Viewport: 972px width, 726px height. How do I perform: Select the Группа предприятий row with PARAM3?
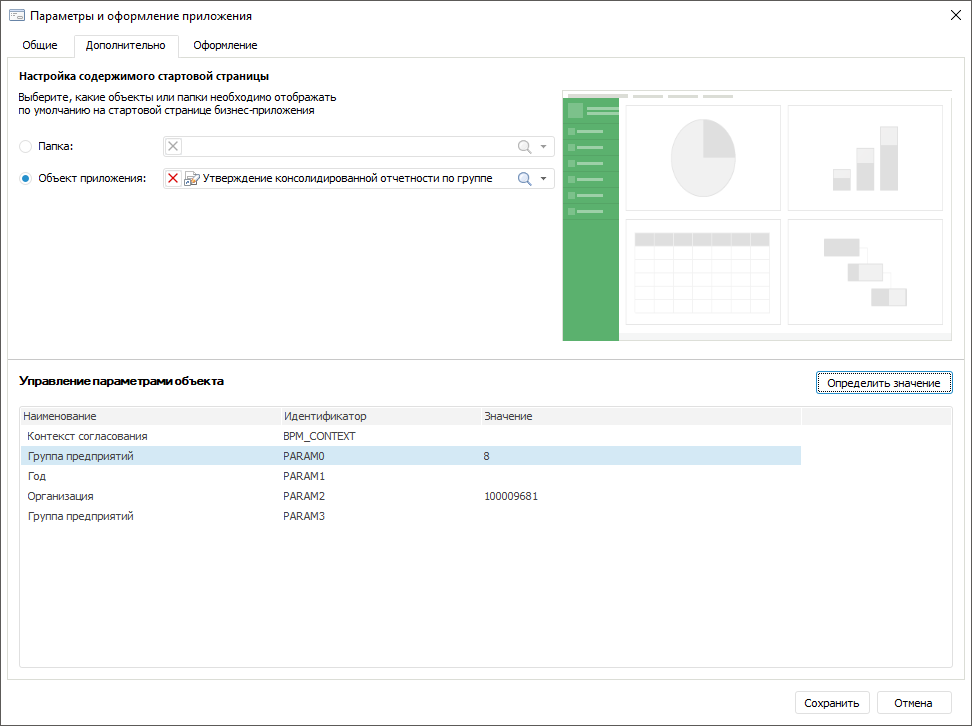tap(410, 516)
